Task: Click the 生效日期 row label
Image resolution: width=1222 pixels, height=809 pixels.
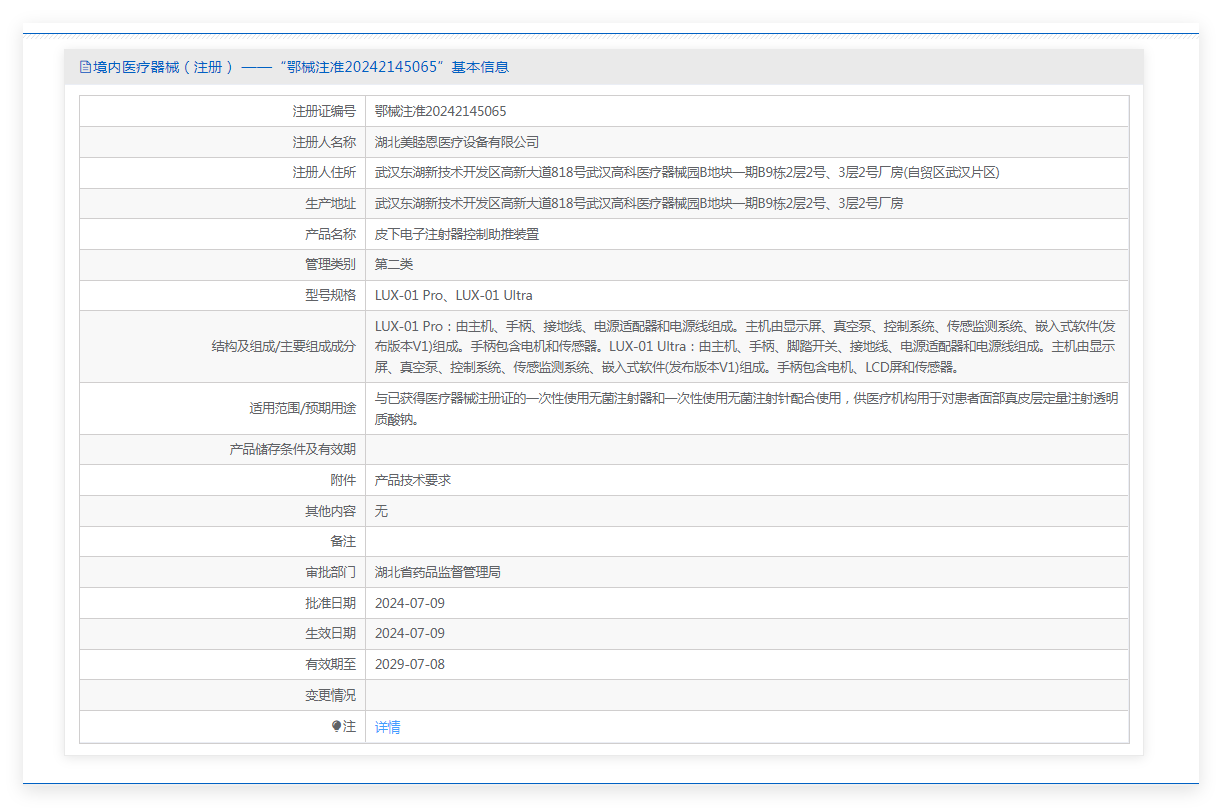Action: 330,634
